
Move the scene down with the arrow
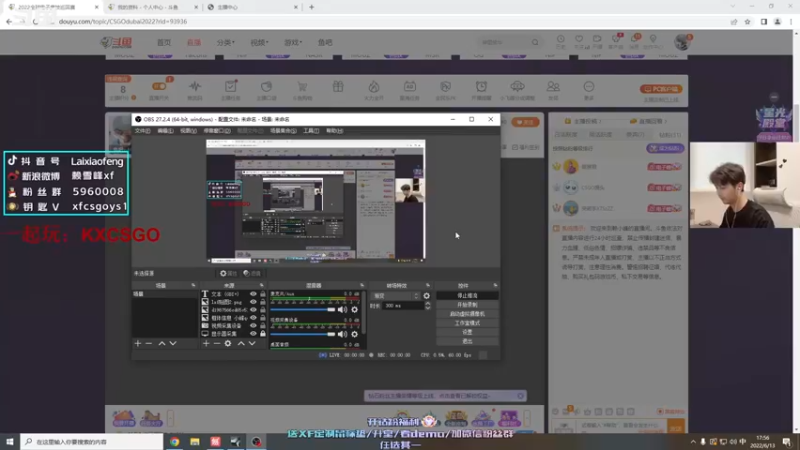pos(173,343)
